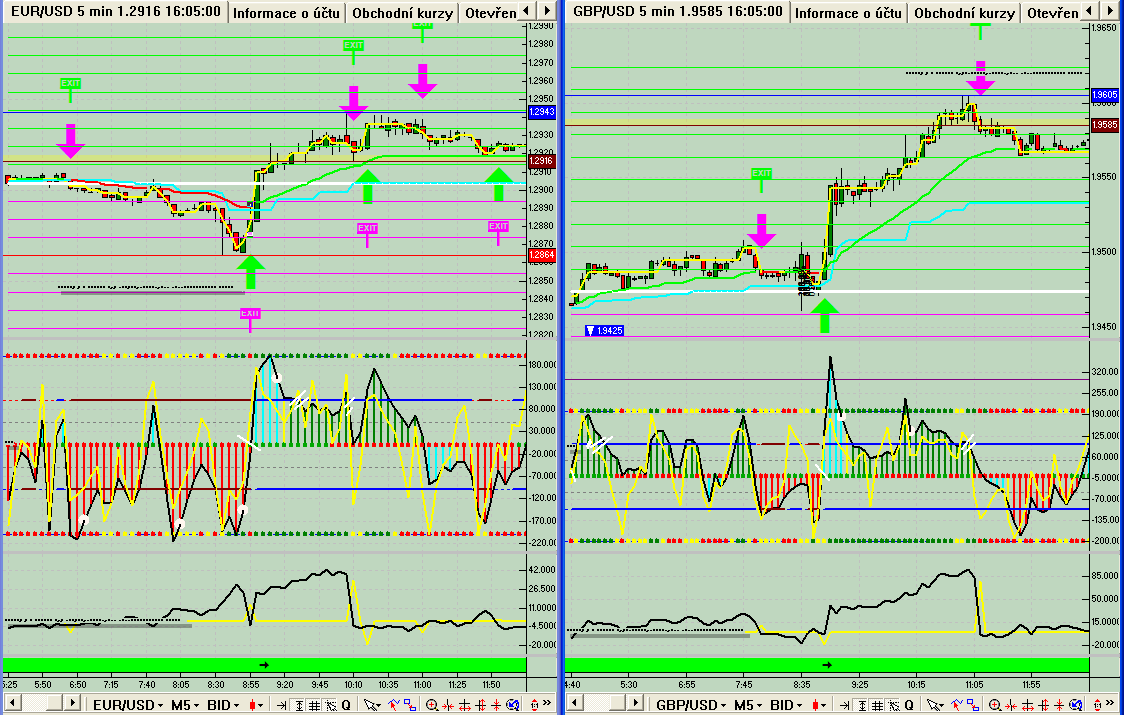Click the Q icon in GBP/USD toolbar
The width and height of the screenshot is (1124, 715).
coord(909,705)
